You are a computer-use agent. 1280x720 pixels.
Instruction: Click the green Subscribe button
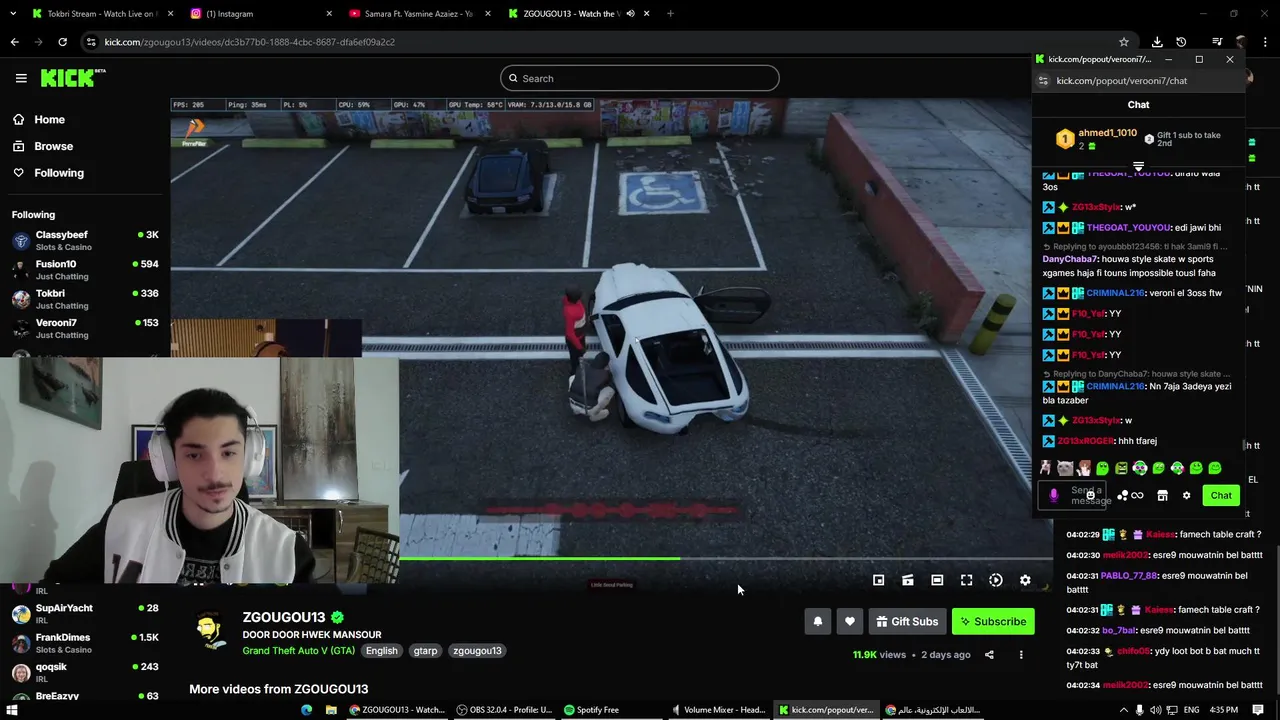(x=993, y=621)
